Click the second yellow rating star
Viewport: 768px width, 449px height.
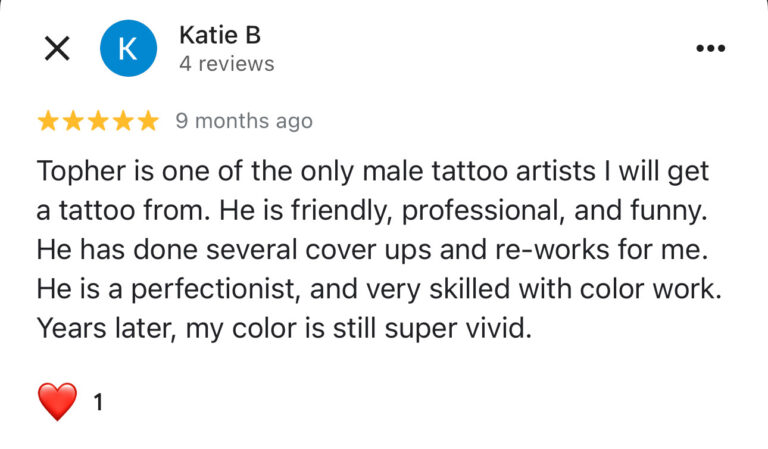pyautogui.click(x=73, y=121)
